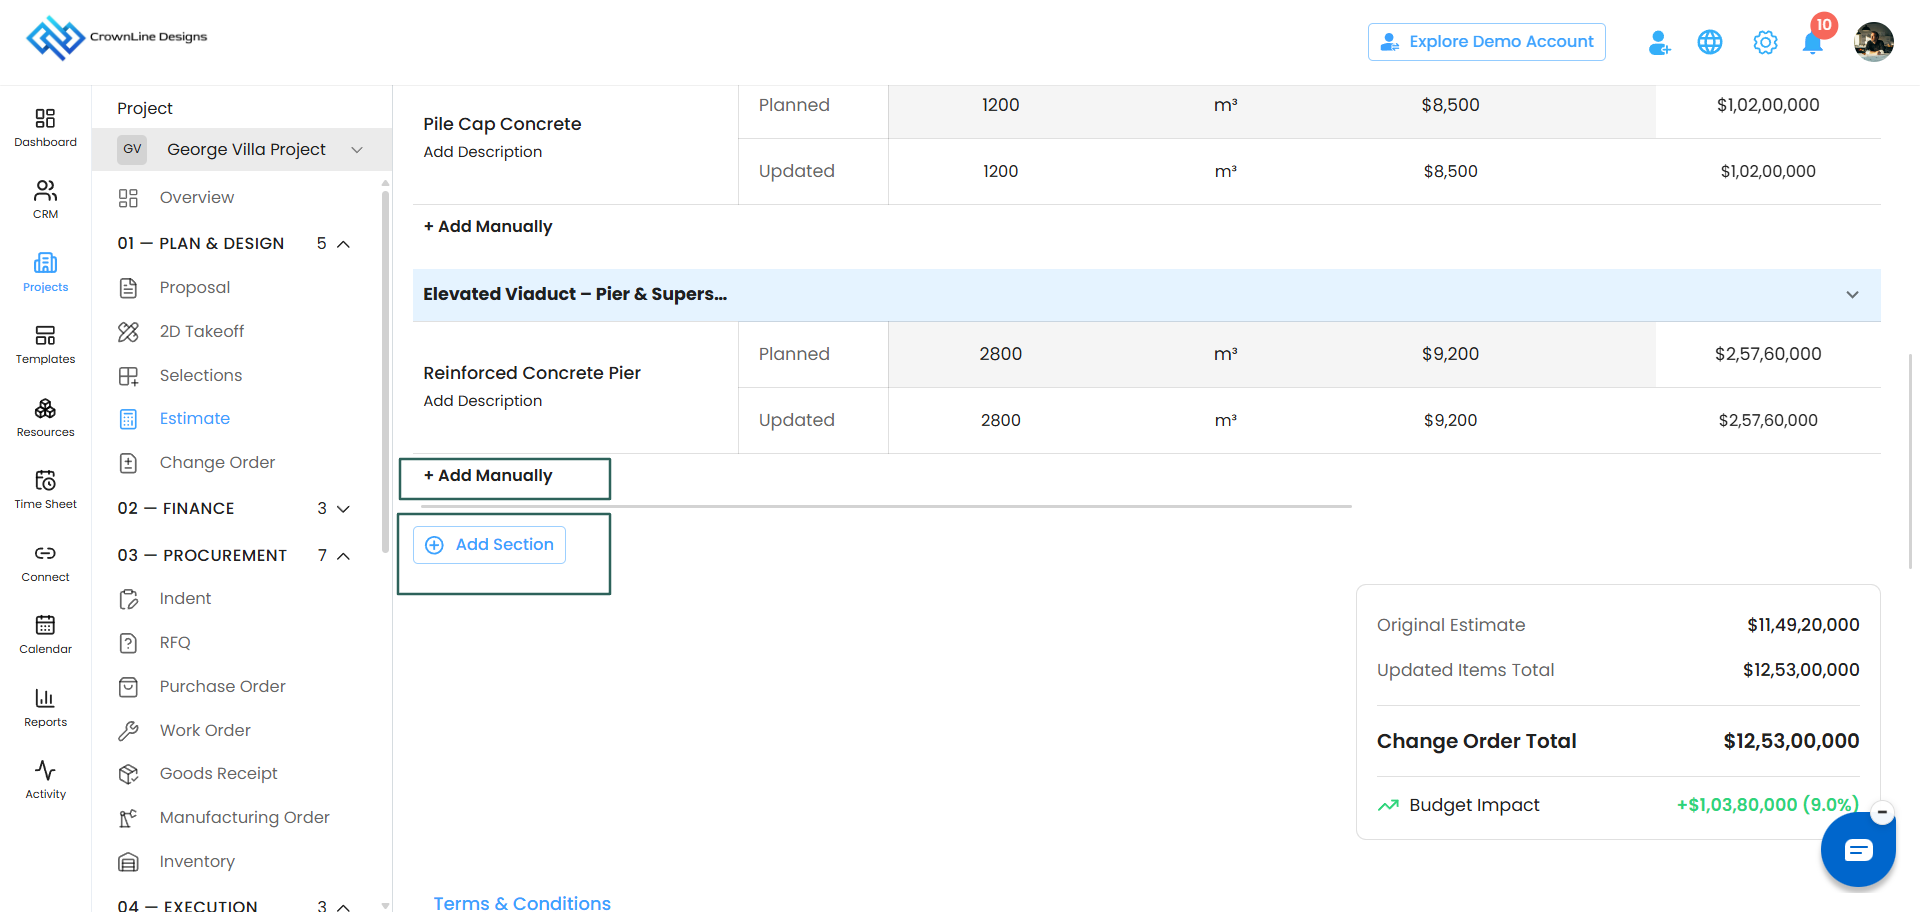
Task: Click the add user icon in header
Action: click(x=1659, y=42)
